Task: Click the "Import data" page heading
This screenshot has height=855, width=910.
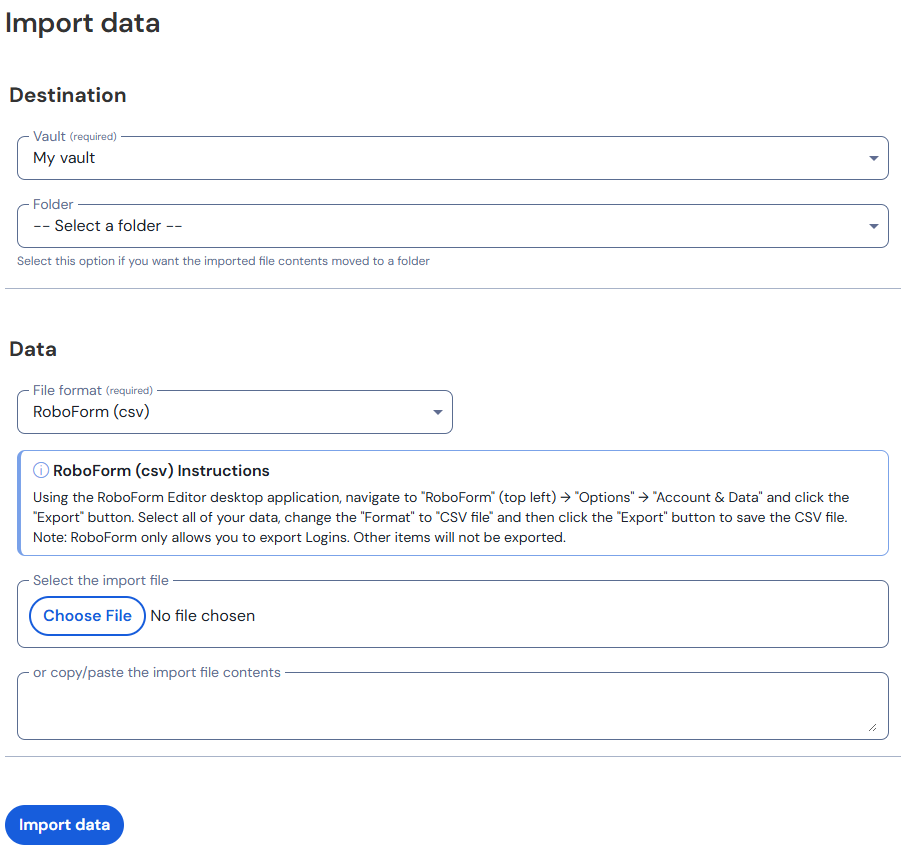Action: [x=82, y=23]
